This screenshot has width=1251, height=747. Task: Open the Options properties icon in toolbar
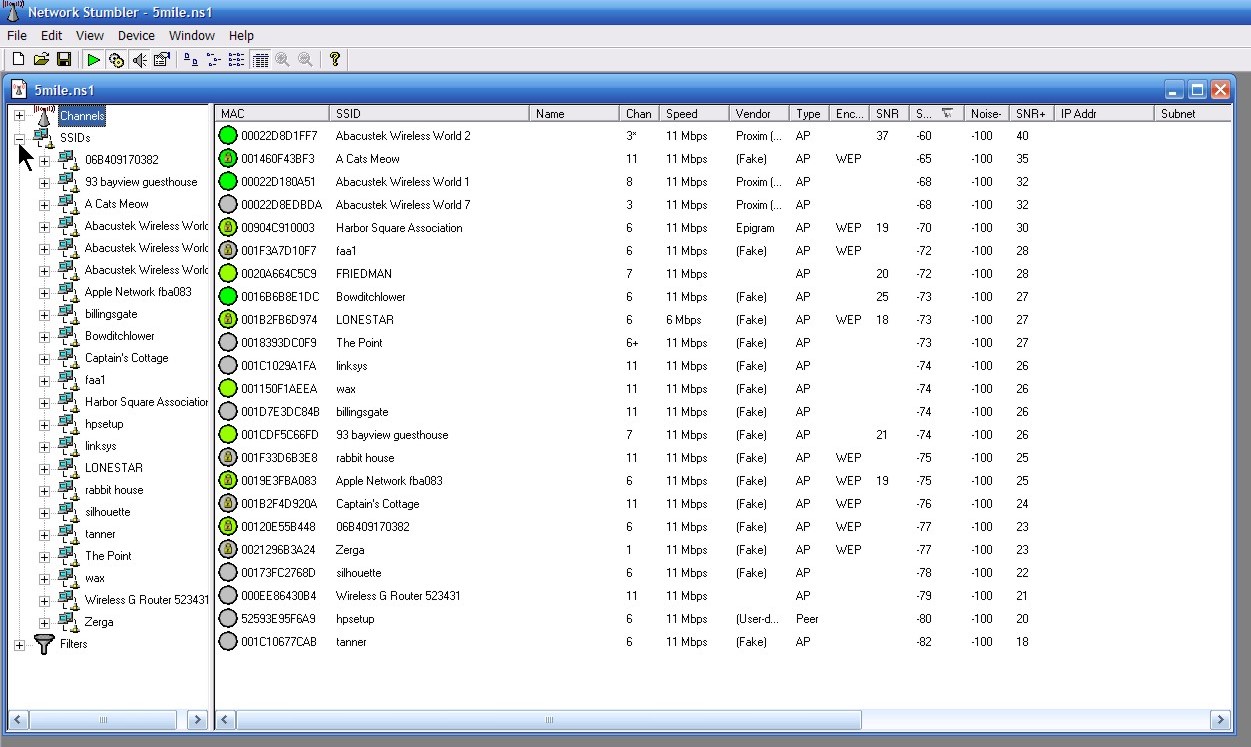pos(161,60)
